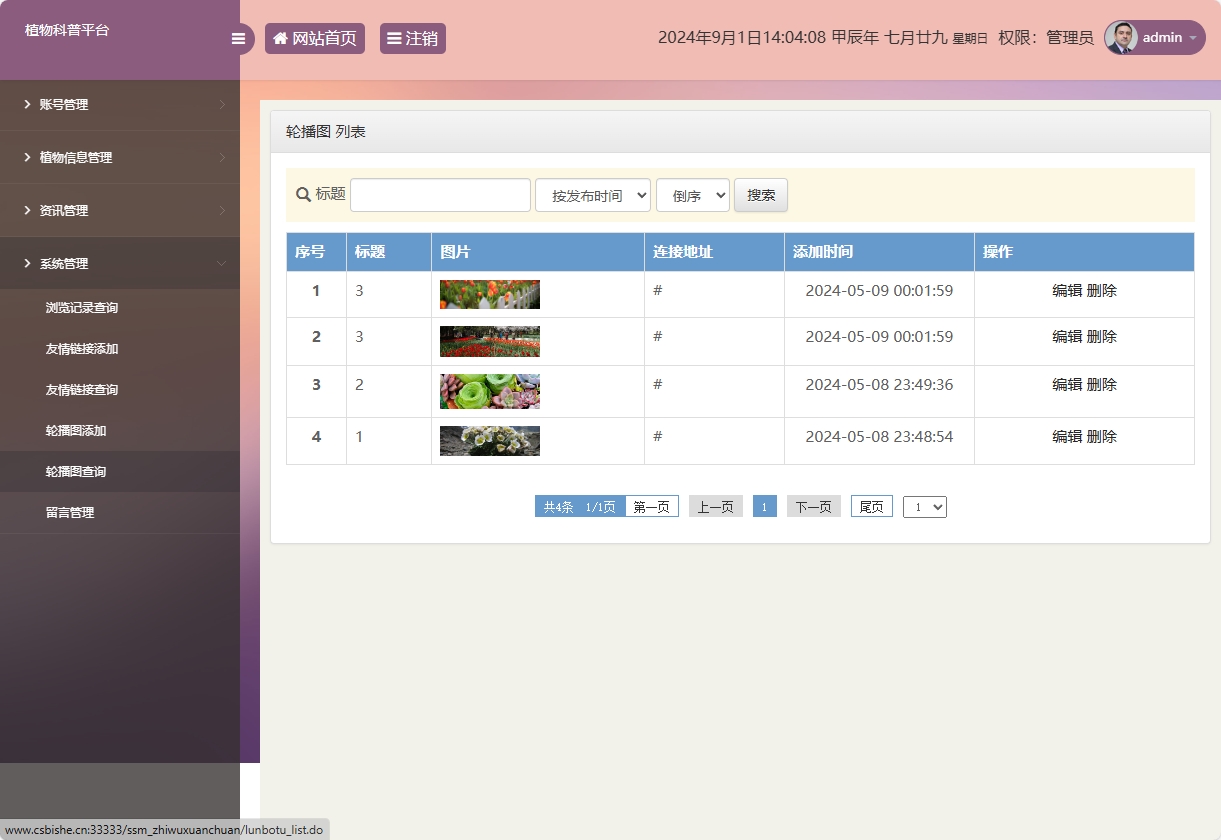
Task: Open the admin user dropdown caret
Action: [1192, 38]
